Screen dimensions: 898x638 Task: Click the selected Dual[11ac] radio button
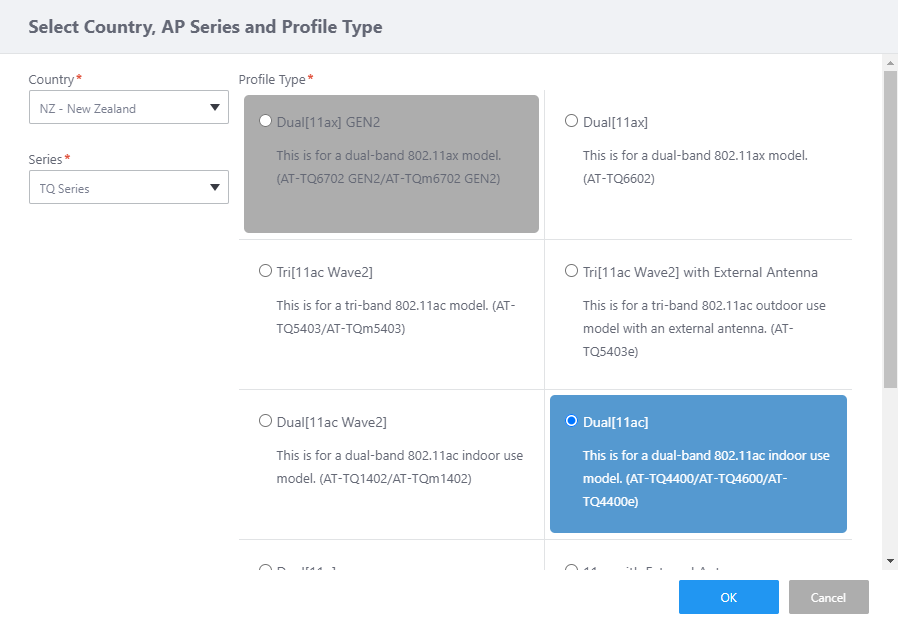tap(571, 421)
